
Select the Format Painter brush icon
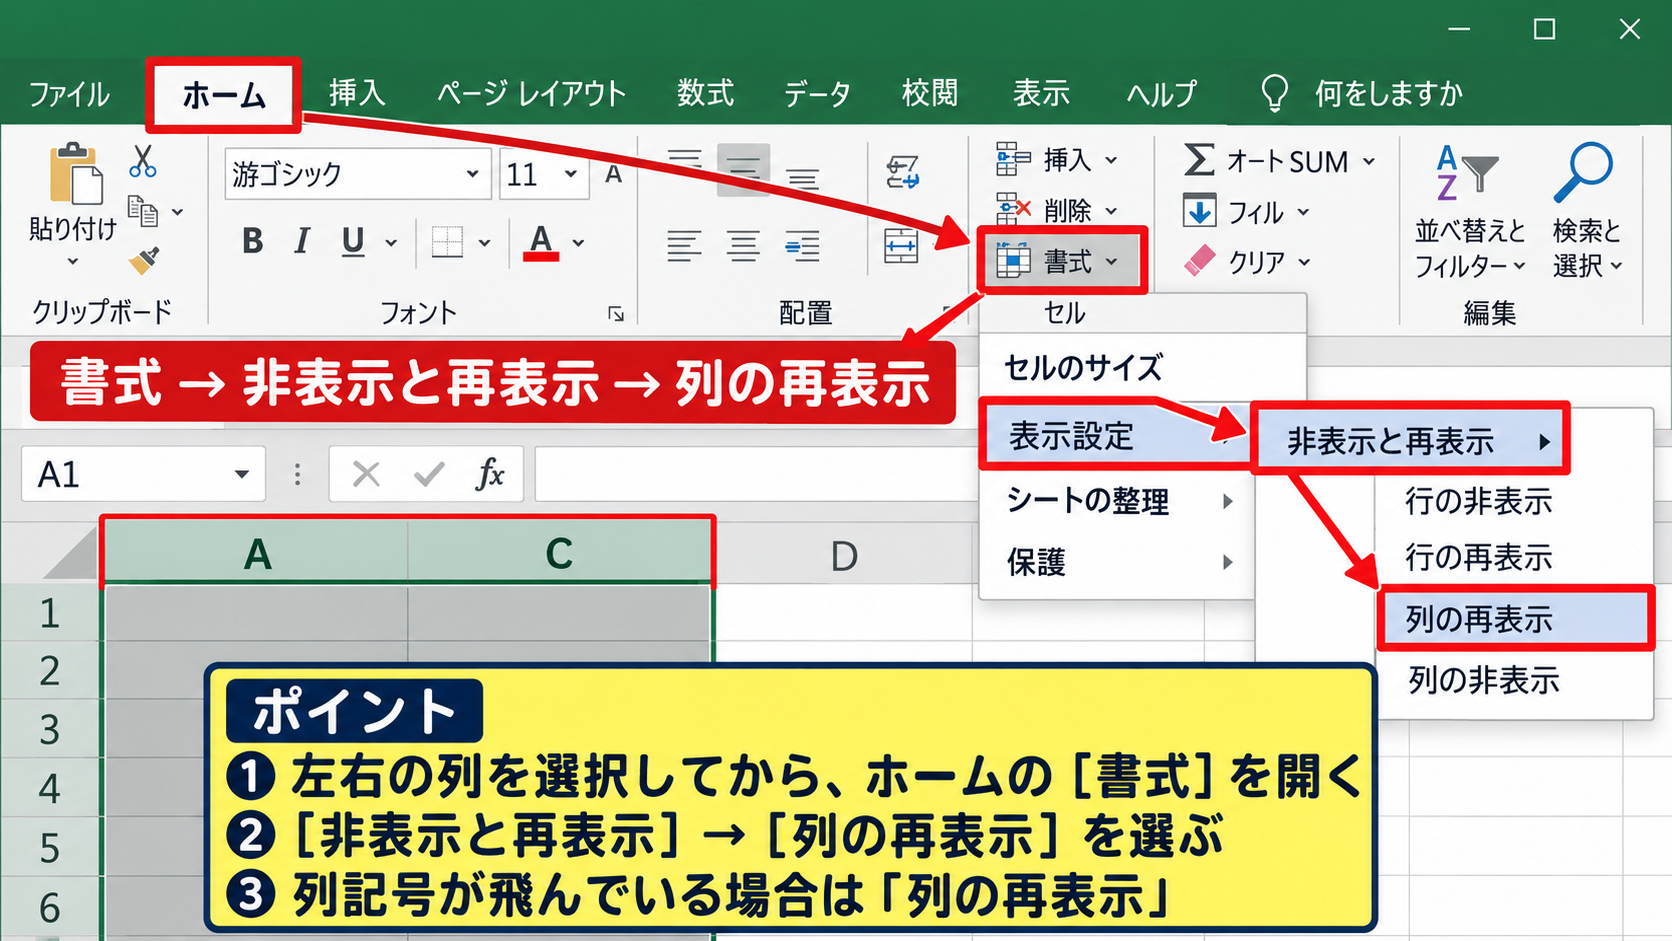click(144, 261)
